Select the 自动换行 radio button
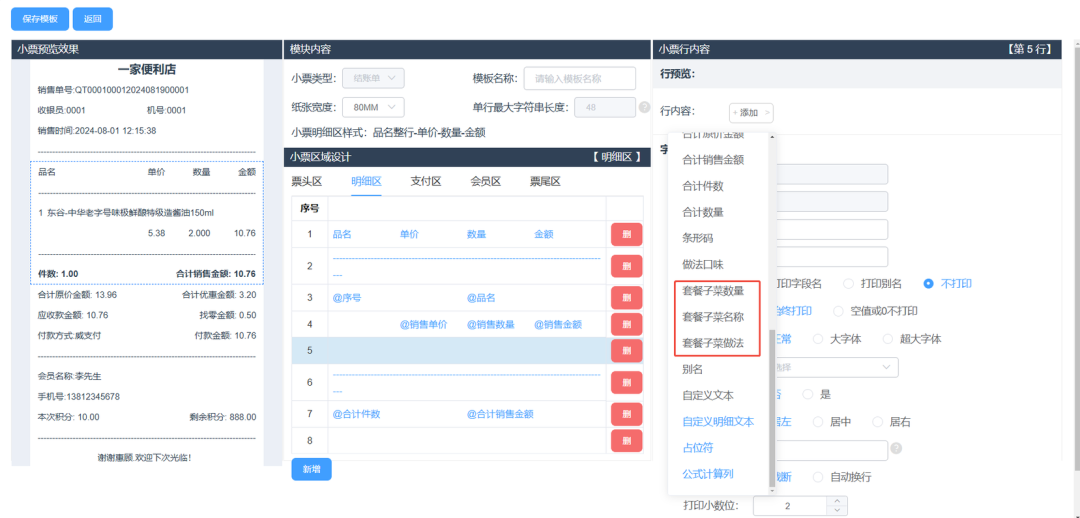 pos(818,477)
